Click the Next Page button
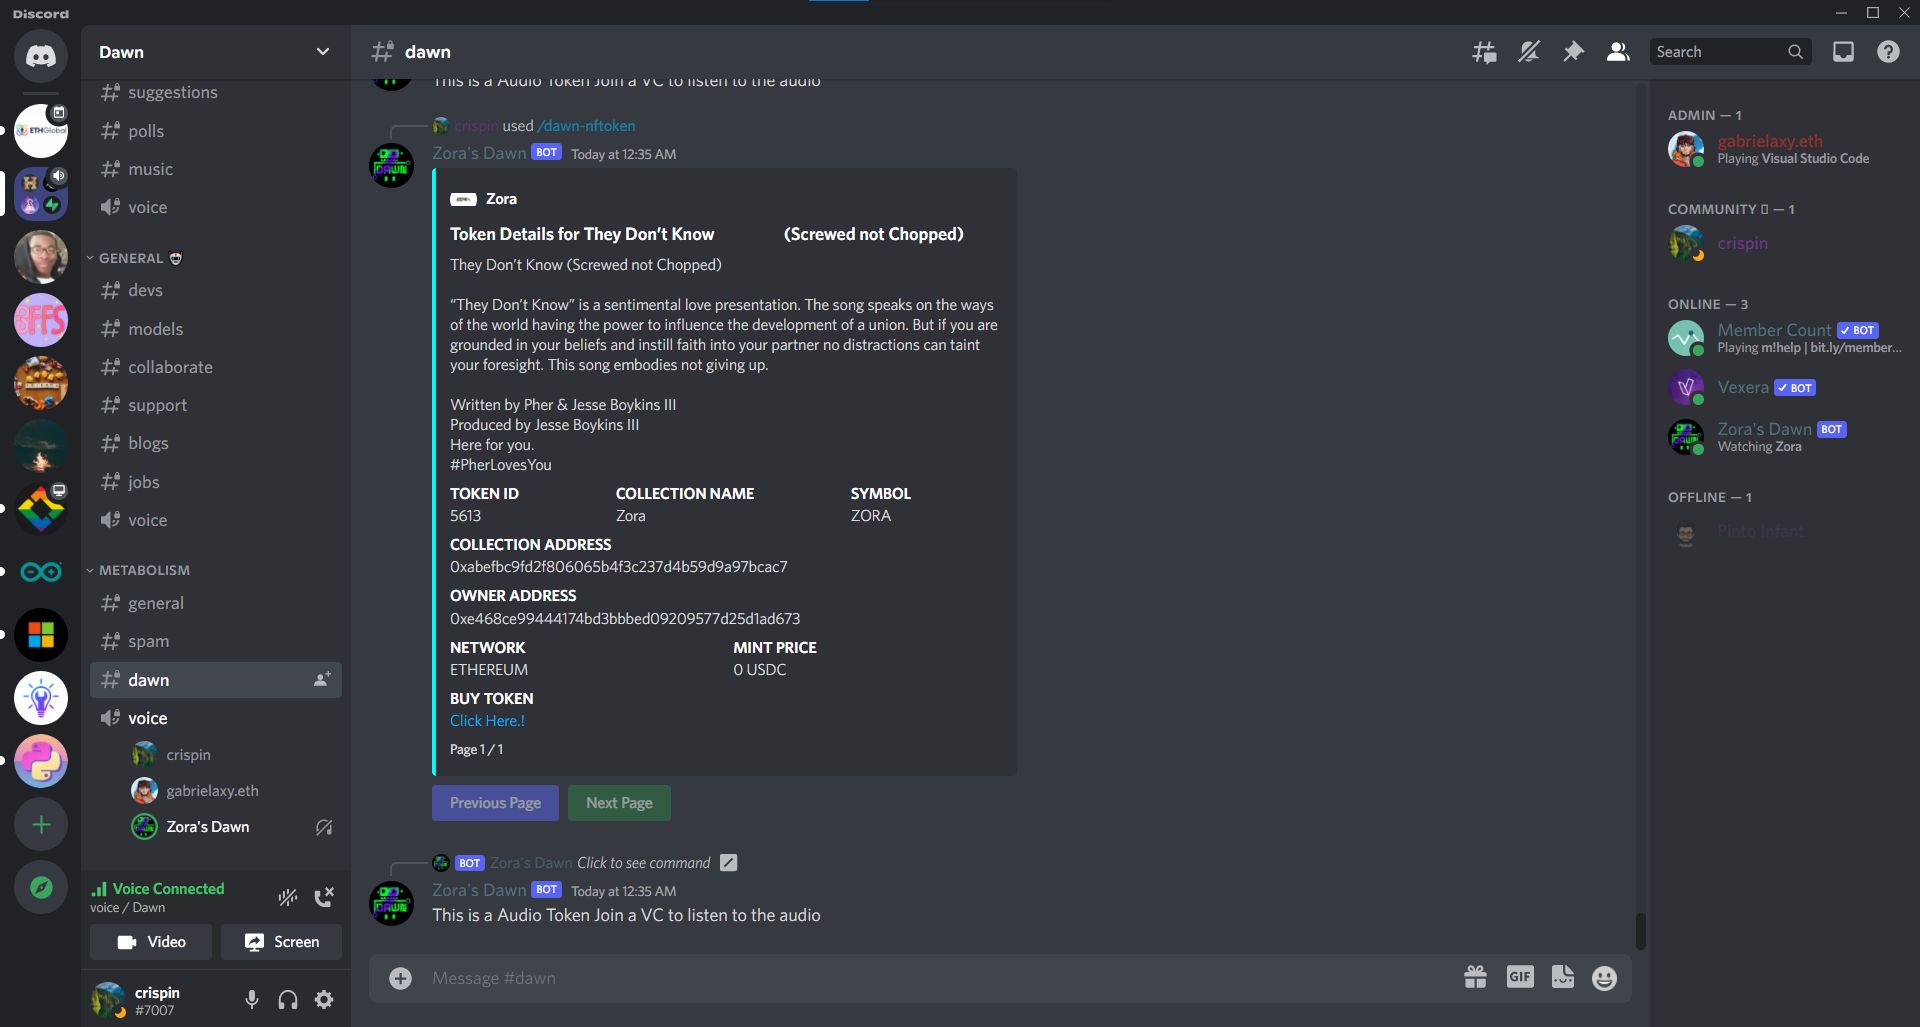Viewport: 1920px width, 1027px height. click(619, 803)
